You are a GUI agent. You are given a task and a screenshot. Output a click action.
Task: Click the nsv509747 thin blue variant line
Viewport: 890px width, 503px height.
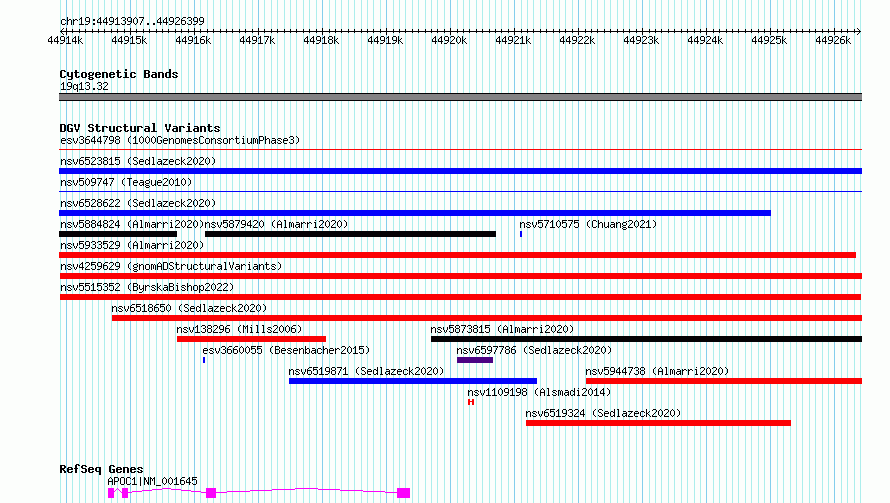[x=460, y=192]
